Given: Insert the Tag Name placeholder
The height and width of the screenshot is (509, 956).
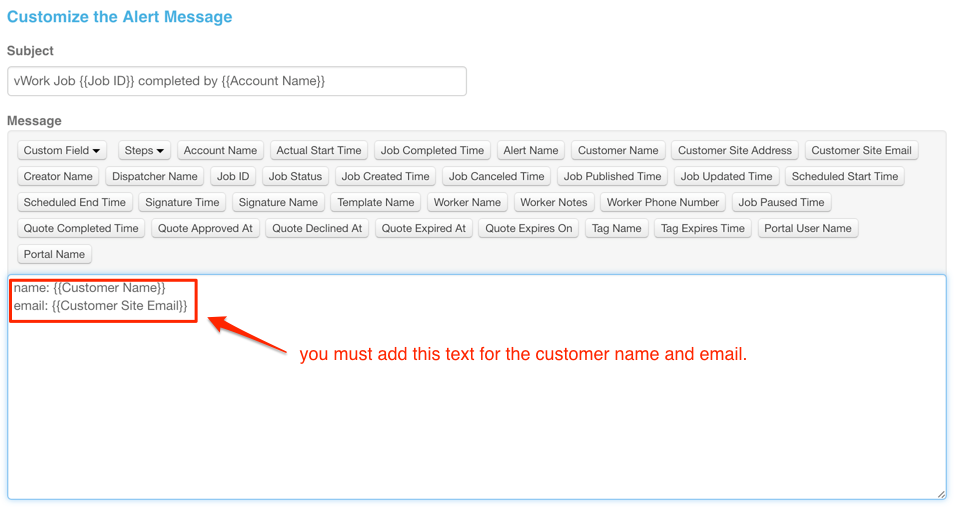Looking at the screenshot, I should coord(616,229).
